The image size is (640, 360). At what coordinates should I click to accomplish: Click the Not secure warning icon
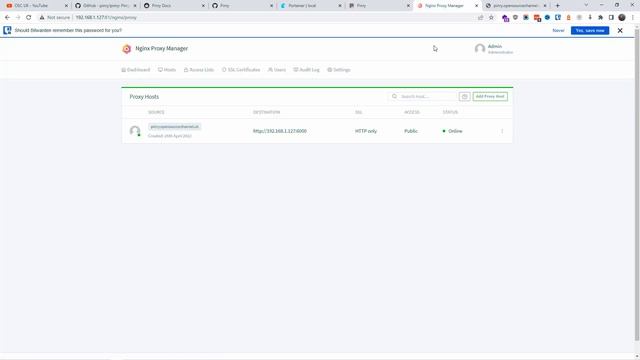pyautogui.click(x=42, y=18)
